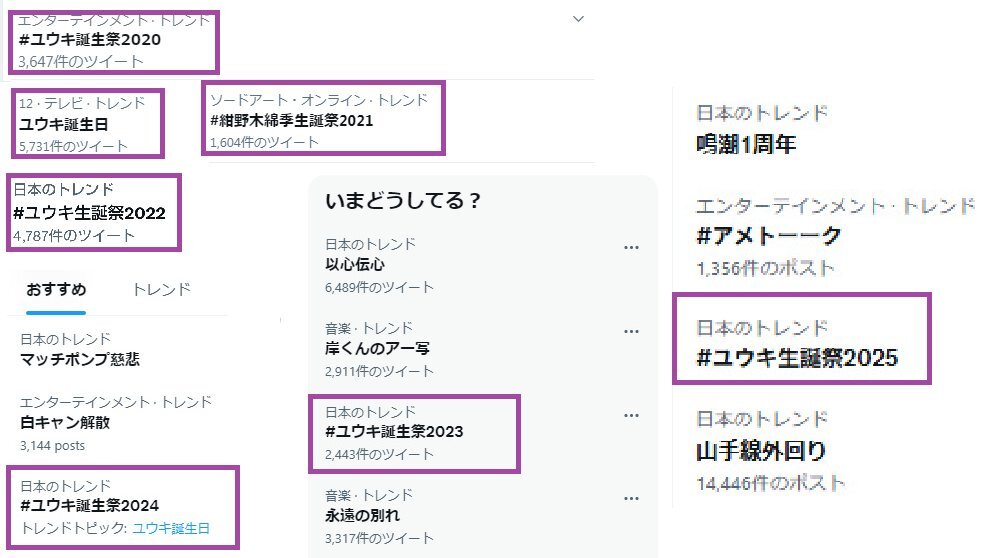The width and height of the screenshot is (988, 558).
Task: Open the 山手線外回り trend
Action: 761,451
